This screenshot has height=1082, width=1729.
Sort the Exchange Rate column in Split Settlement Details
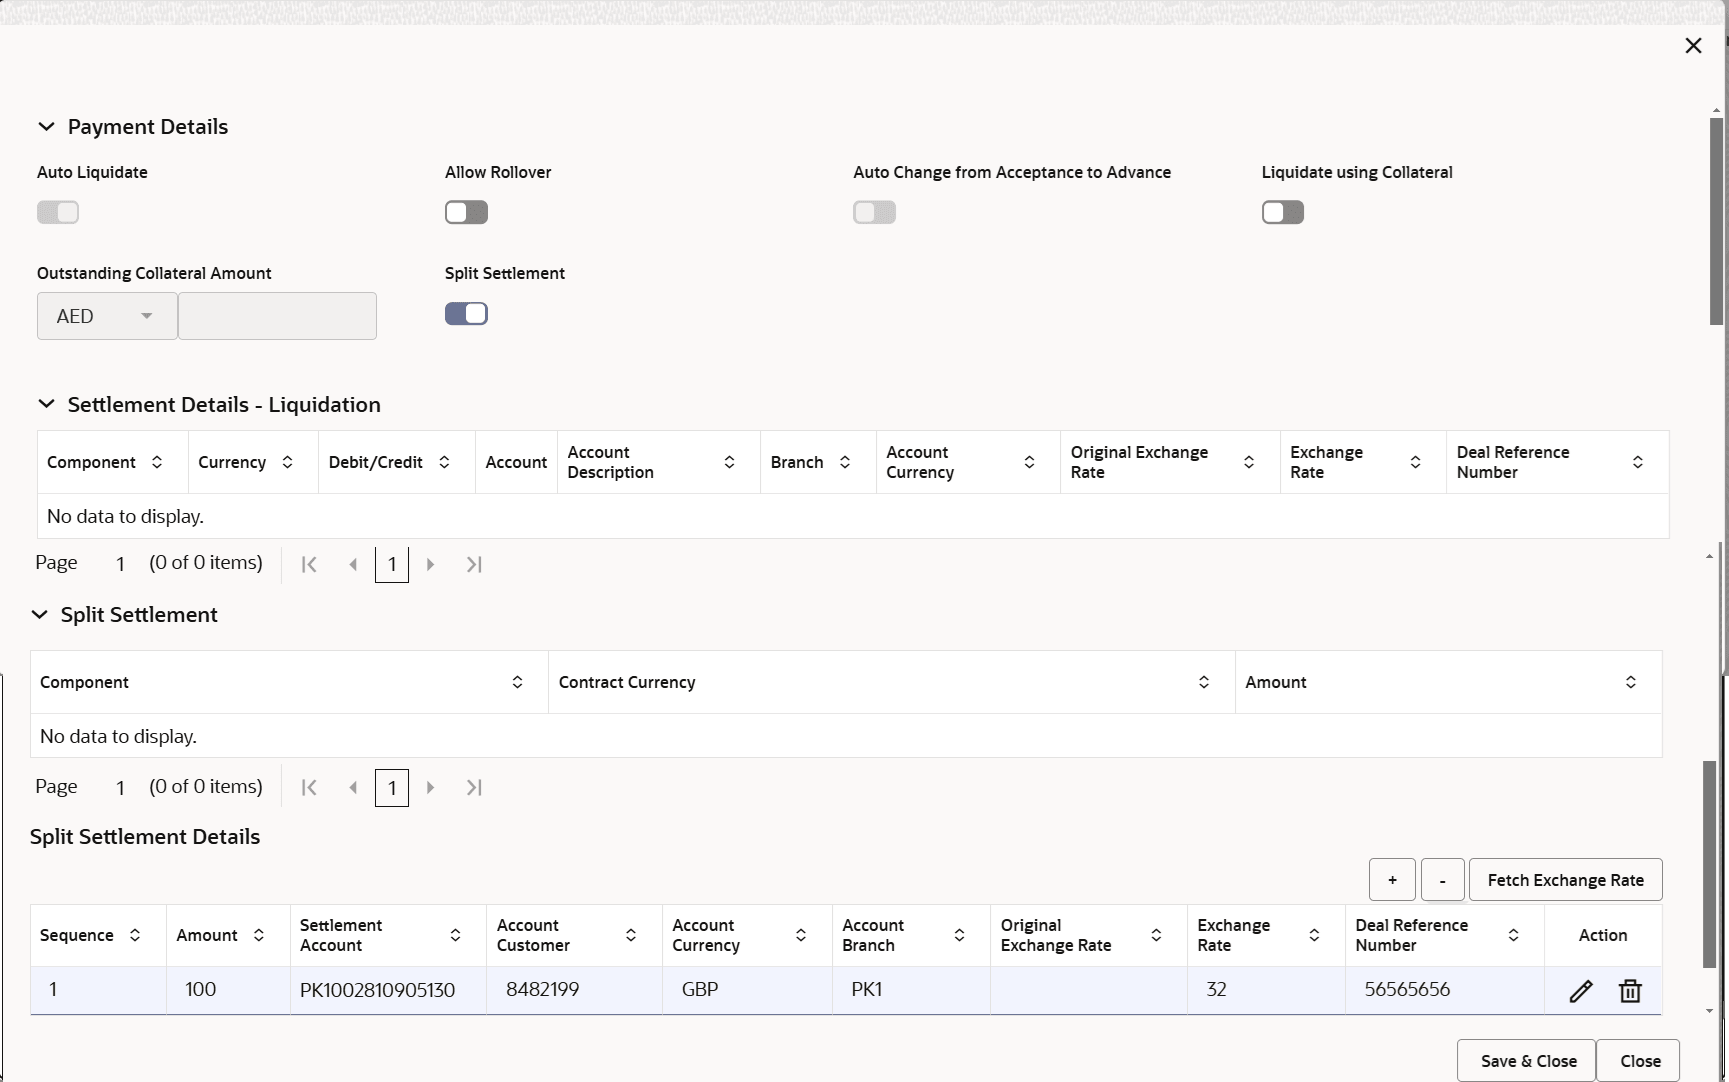[x=1313, y=935]
